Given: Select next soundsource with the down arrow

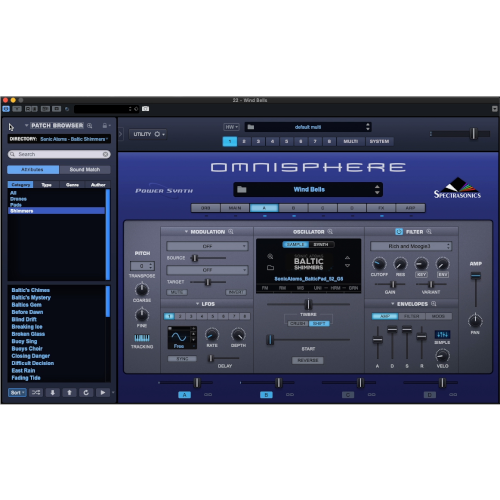Looking at the screenshot, I should (347, 266).
